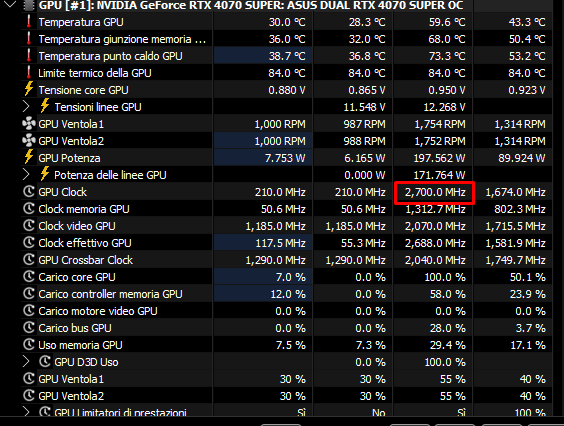The width and height of the screenshot is (564, 426).
Task: Click the 7.753 W current power value
Action: click(x=285, y=158)
